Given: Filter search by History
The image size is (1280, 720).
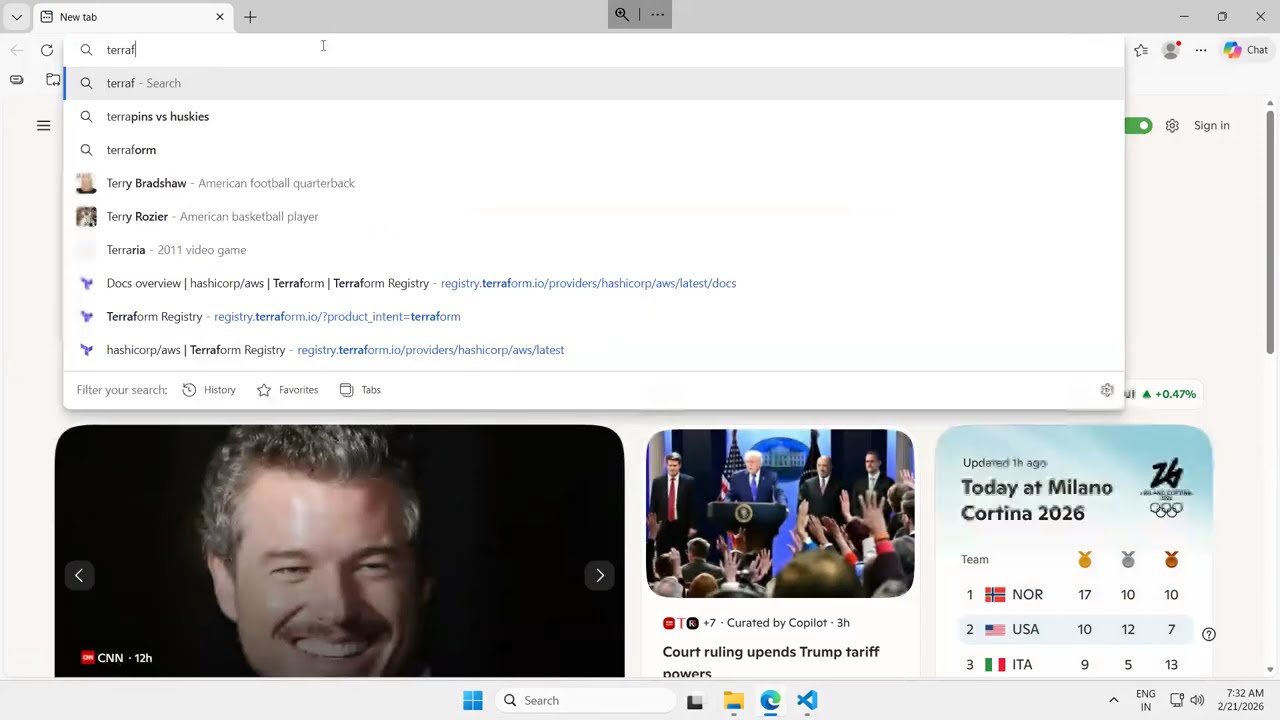Looking at the screenshot, I should (209, 390).
